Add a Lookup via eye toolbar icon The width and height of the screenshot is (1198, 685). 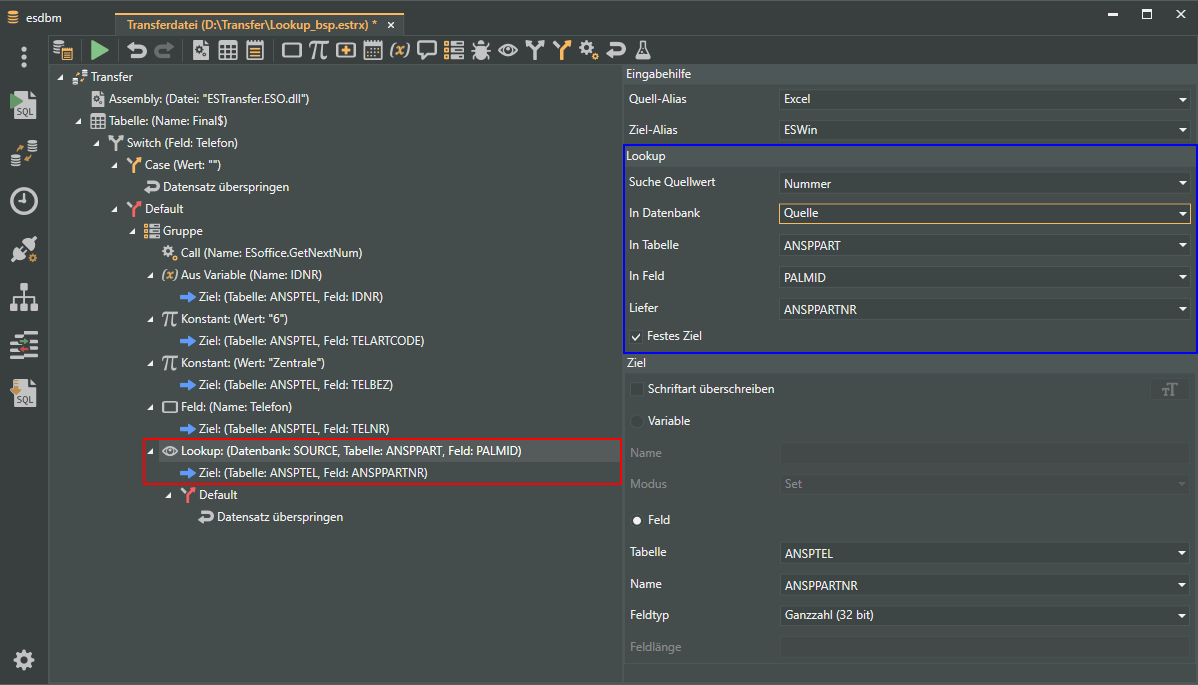[x=508, y=50]
